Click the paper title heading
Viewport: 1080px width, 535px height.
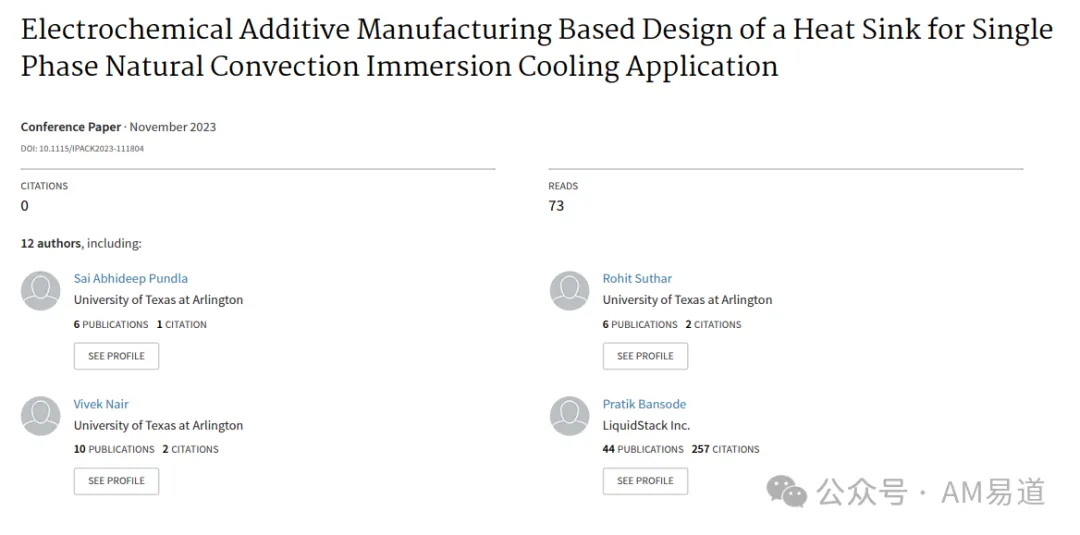(536, 48)
